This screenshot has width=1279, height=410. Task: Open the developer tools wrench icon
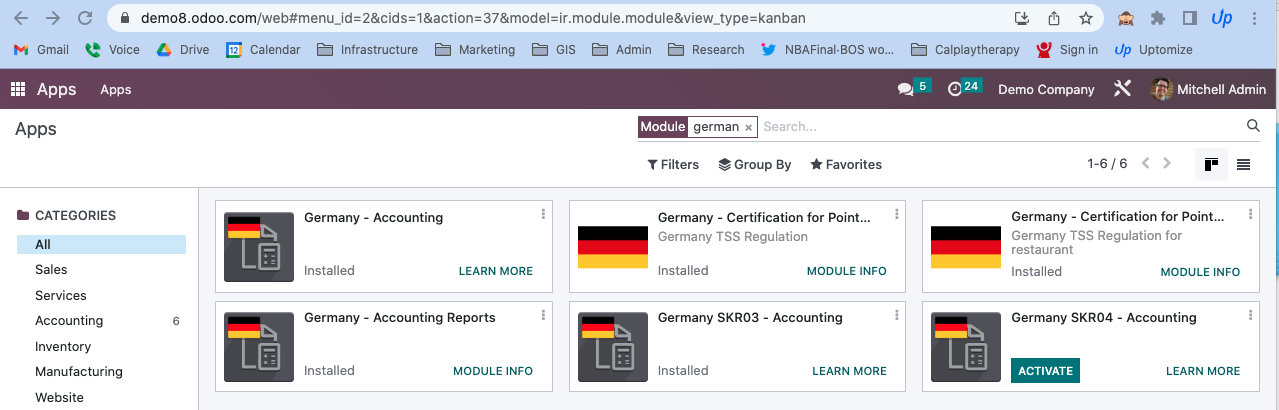point(1122,89)
